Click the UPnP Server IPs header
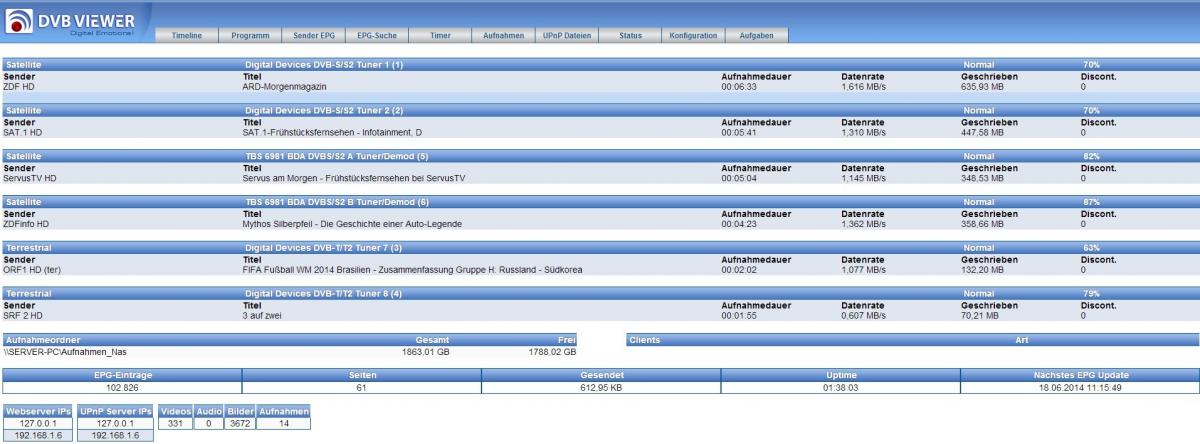1200x444 pixels. pyautogui.click(x=116, y=412)
